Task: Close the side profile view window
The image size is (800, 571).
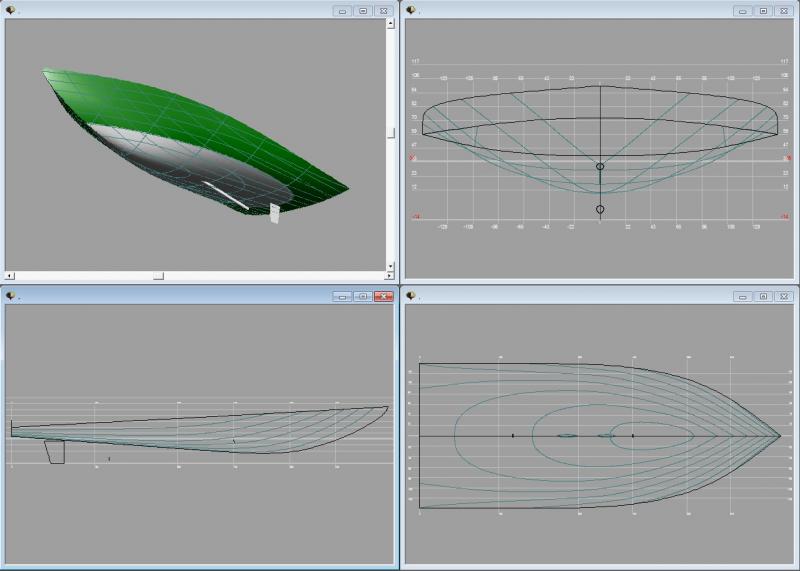Action: pos(384,297)
